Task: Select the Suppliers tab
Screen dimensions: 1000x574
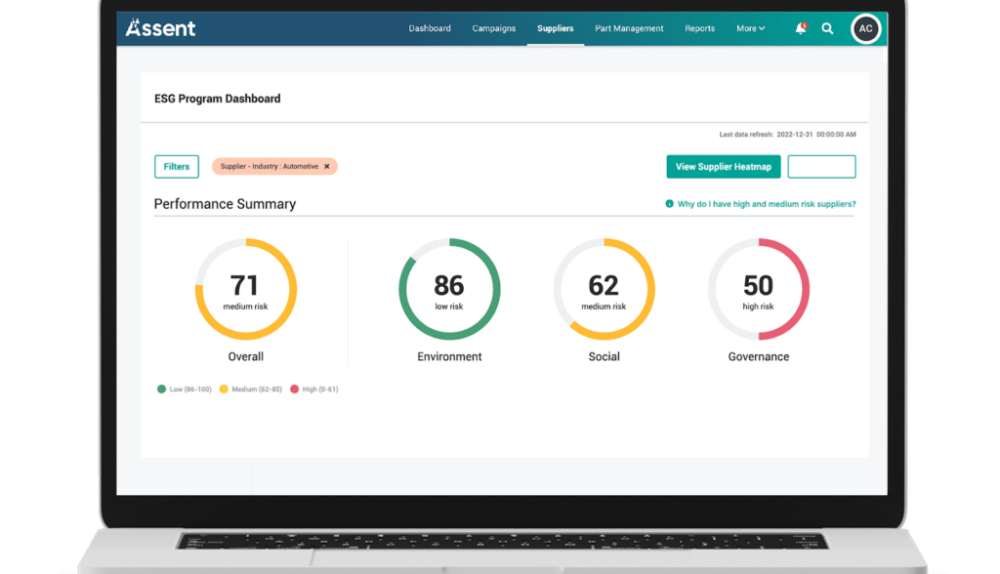Action: (x=555, y=29)
